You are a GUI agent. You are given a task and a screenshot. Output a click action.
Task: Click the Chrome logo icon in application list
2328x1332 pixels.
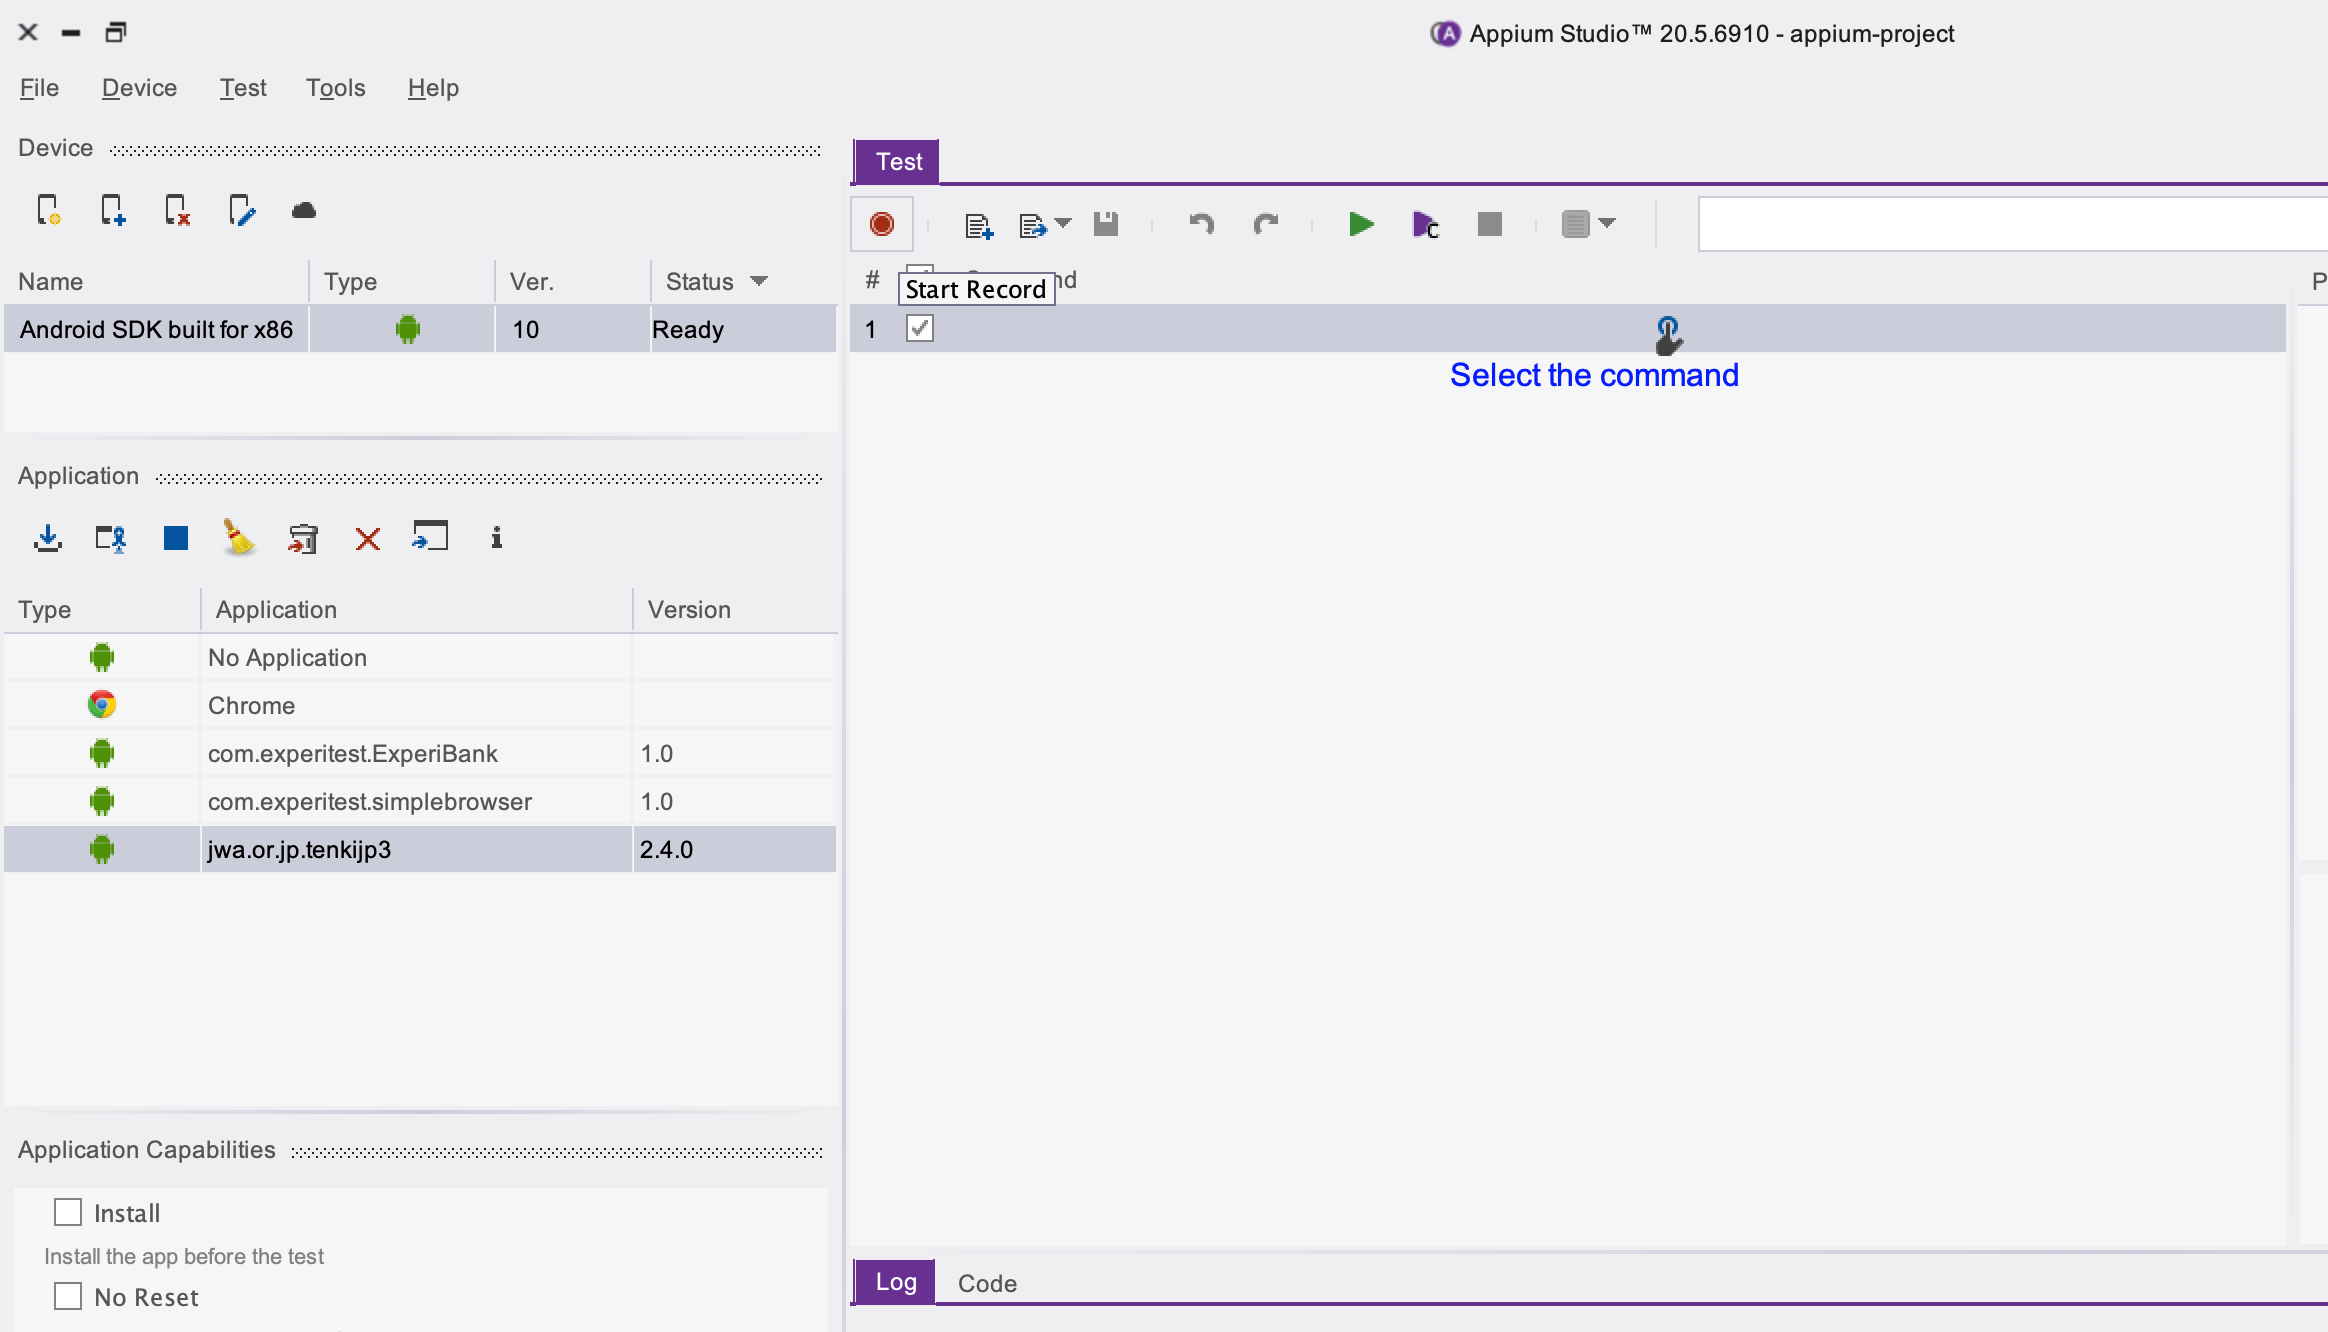pos(102,705)
